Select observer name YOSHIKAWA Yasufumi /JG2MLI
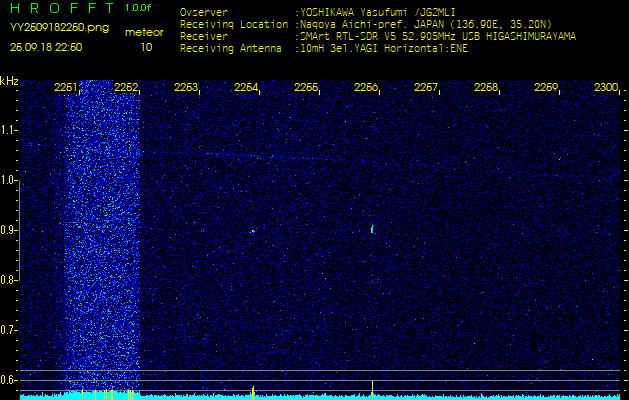 coord(377,12)
